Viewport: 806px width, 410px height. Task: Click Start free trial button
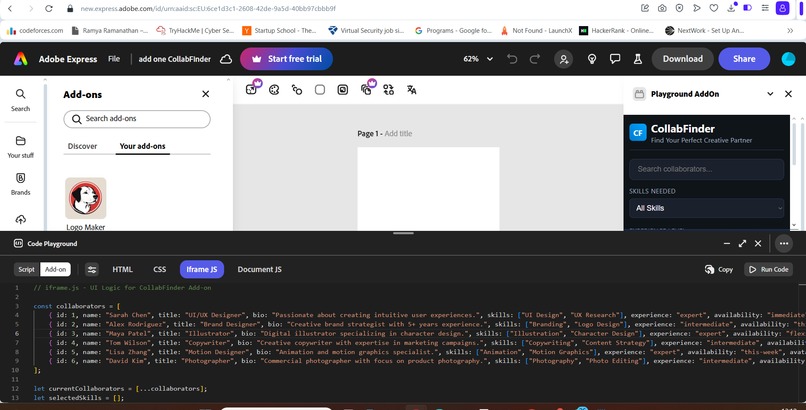(x=286, y=59)
